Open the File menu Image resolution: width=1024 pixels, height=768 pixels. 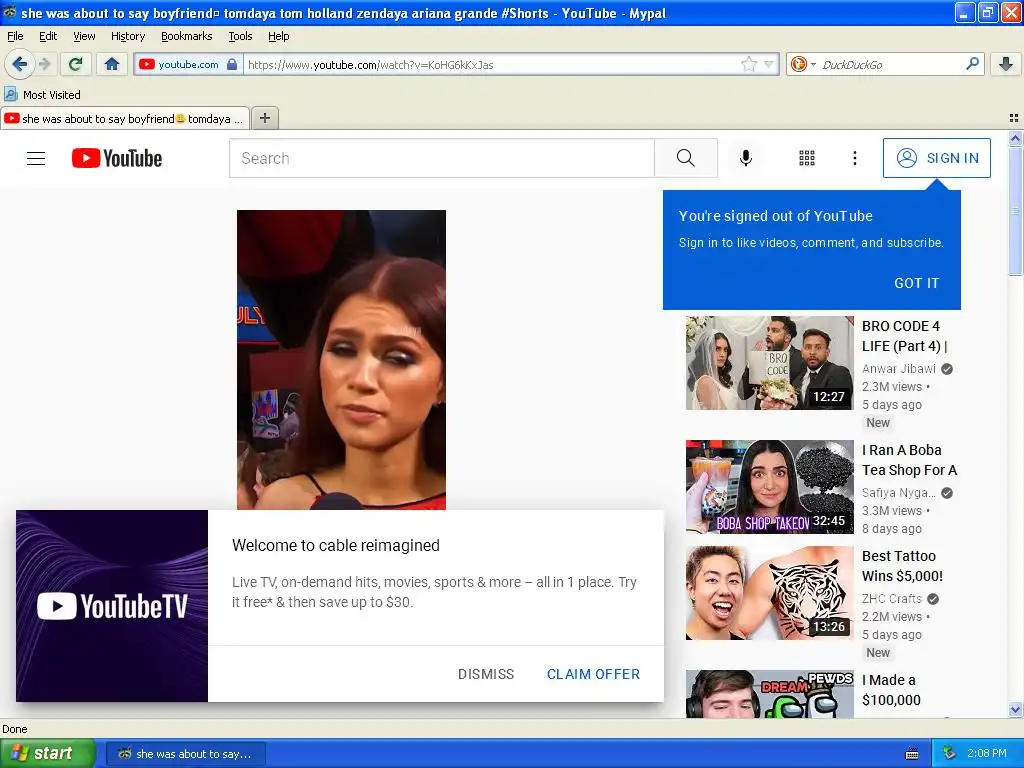tap(15, 36)
